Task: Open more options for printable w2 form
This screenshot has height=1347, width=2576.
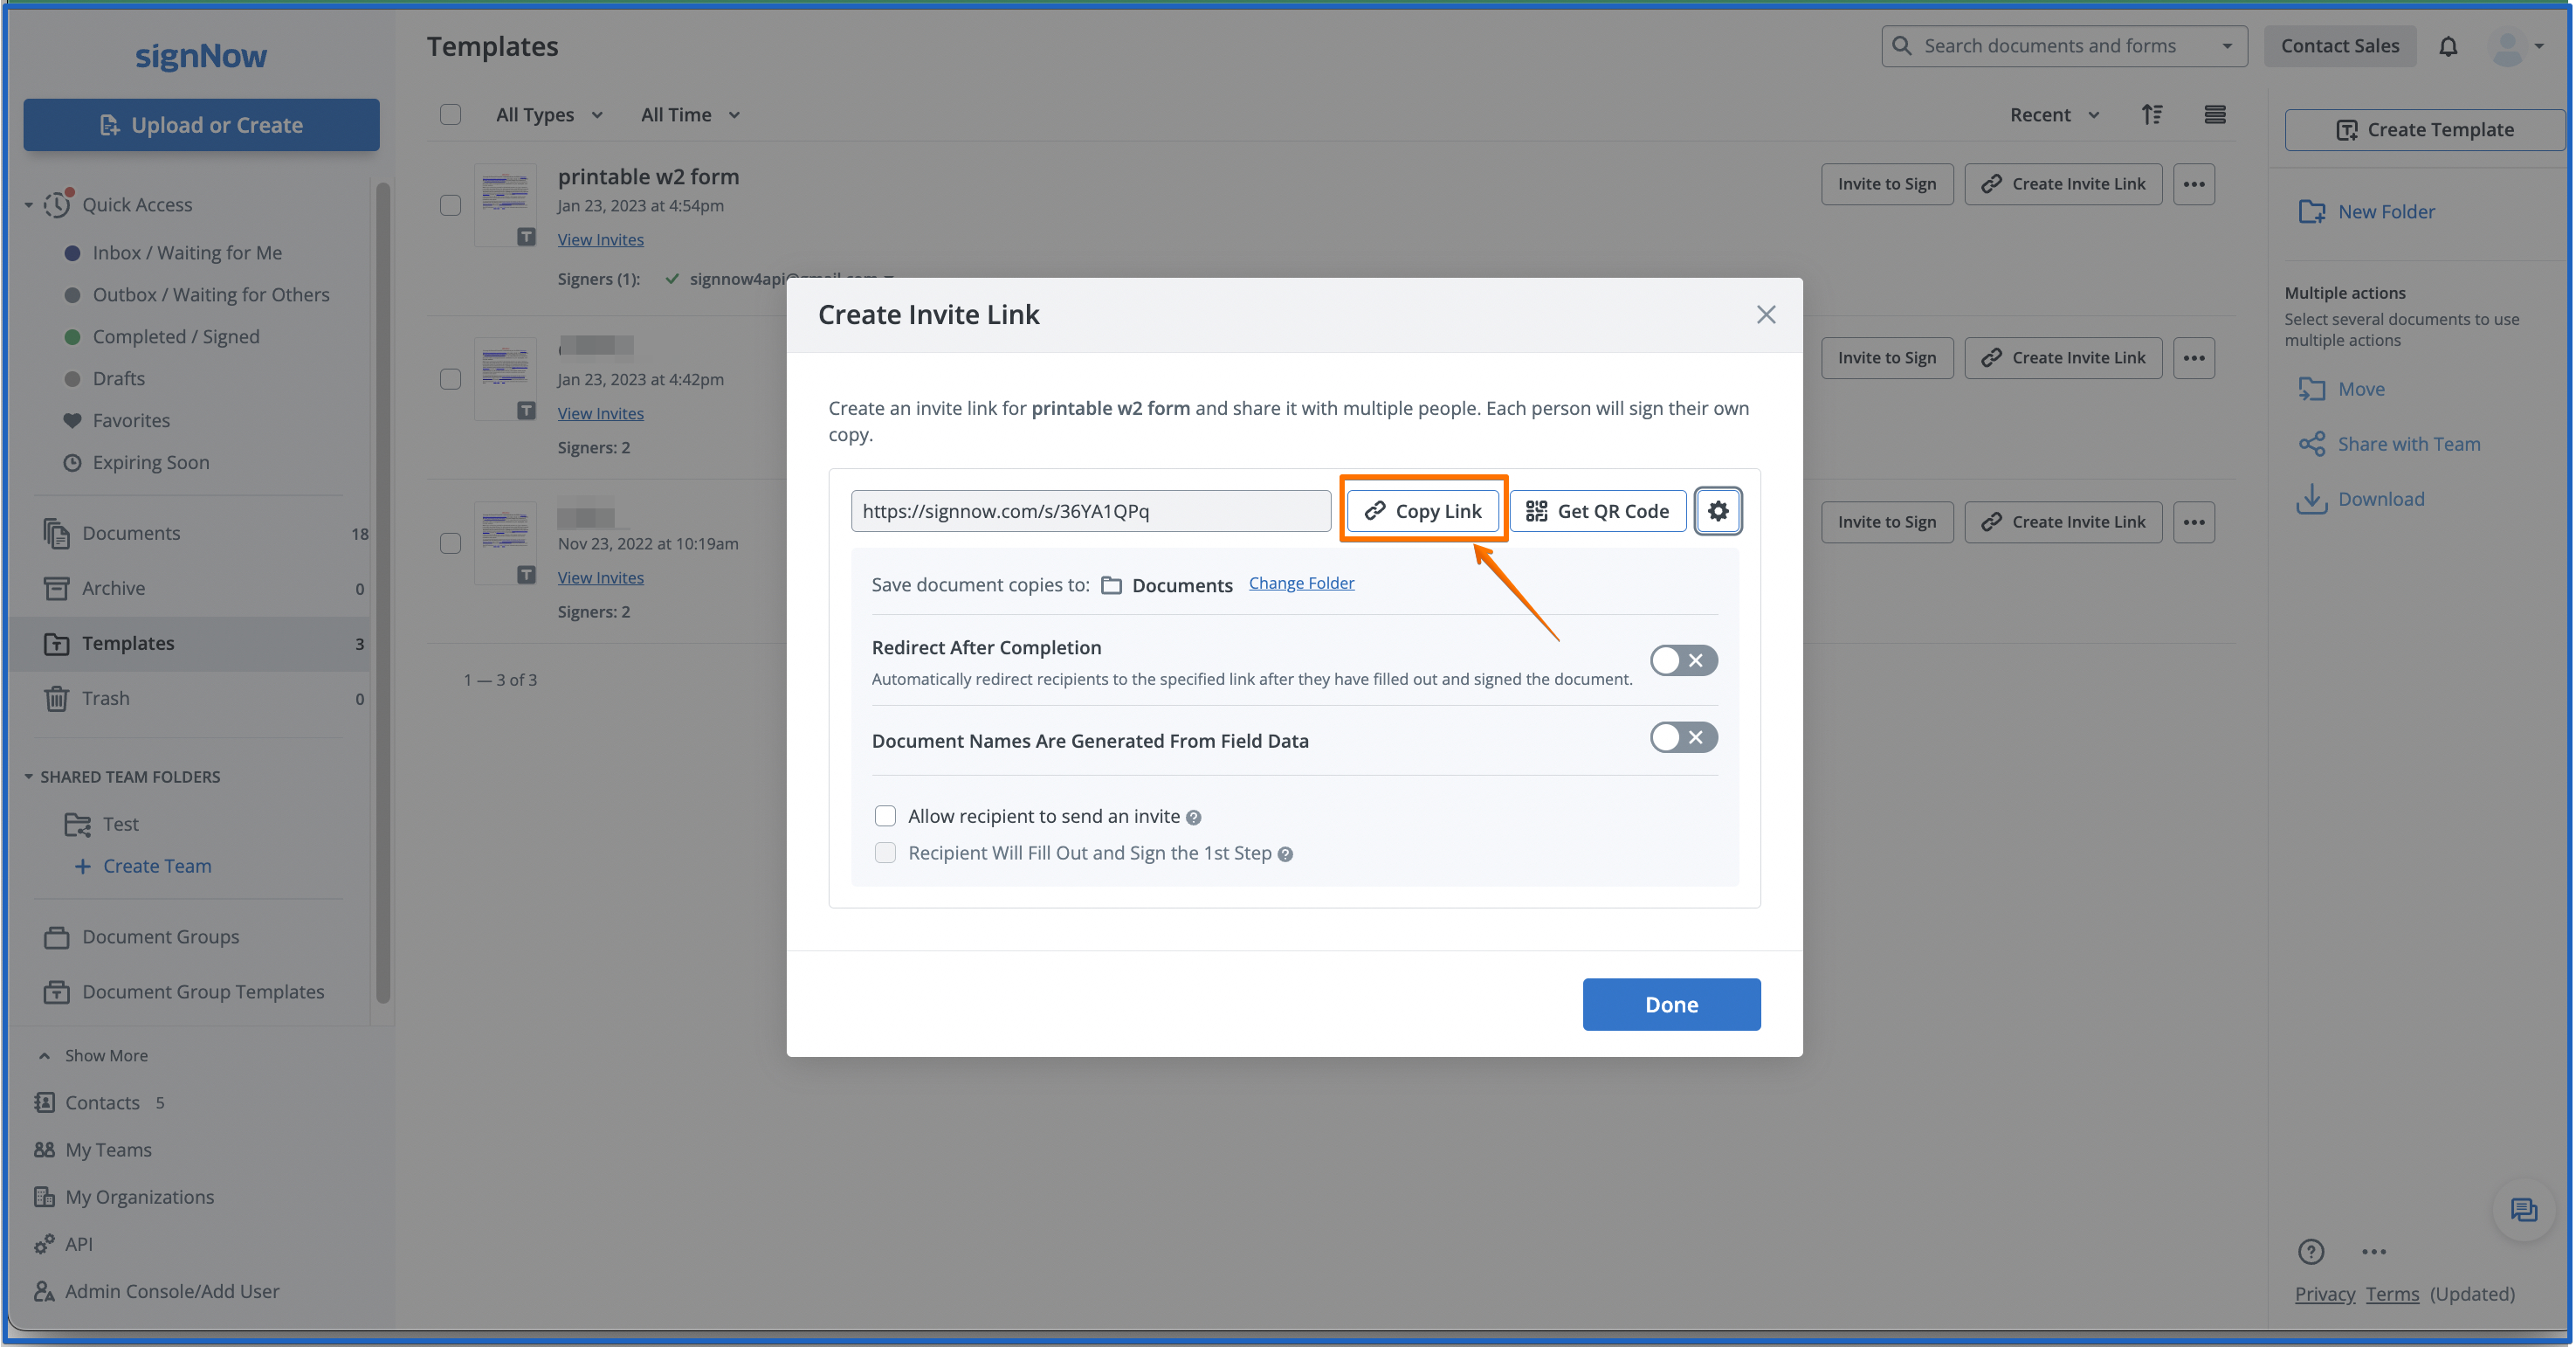Action: pos(2193,184)
